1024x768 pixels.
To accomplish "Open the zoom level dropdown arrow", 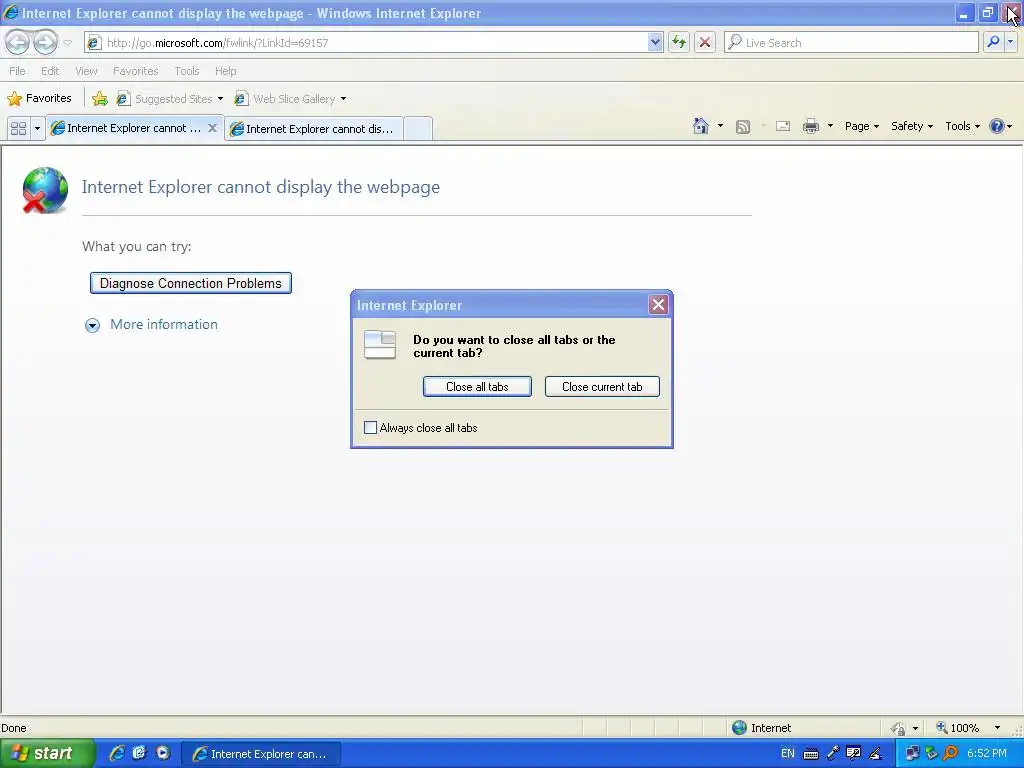I will tap(997, 728).
